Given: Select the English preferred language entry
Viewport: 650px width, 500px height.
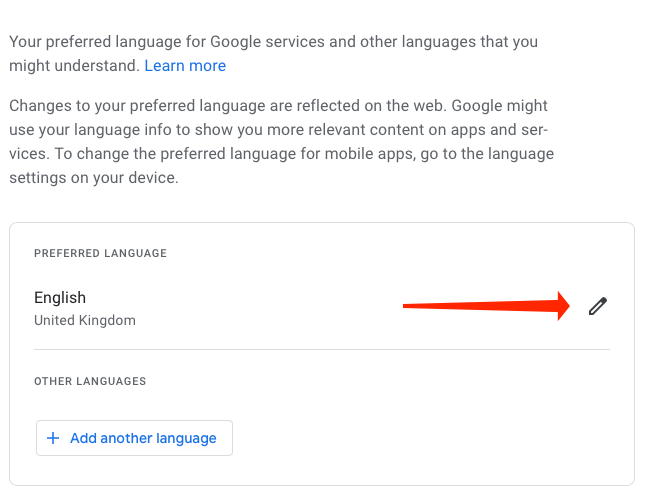Looking at the screenshot, I should pos(60,297).
